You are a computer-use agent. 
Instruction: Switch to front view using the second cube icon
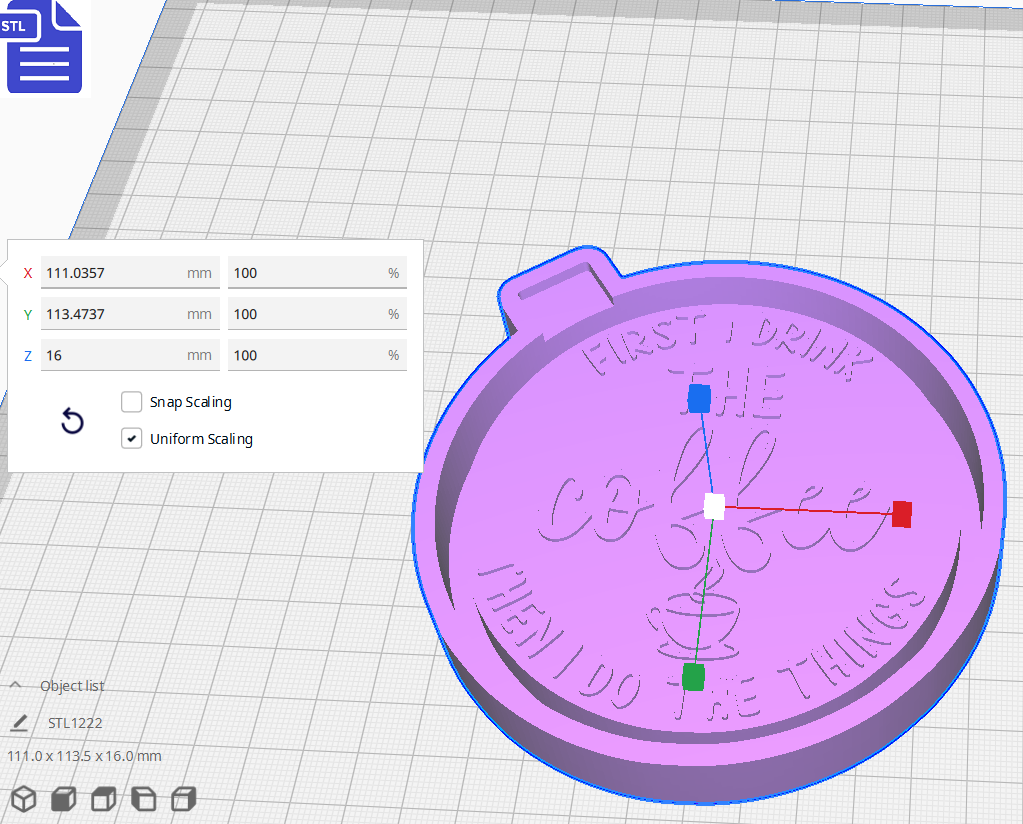pyautogui.click(x=62, y=799)
